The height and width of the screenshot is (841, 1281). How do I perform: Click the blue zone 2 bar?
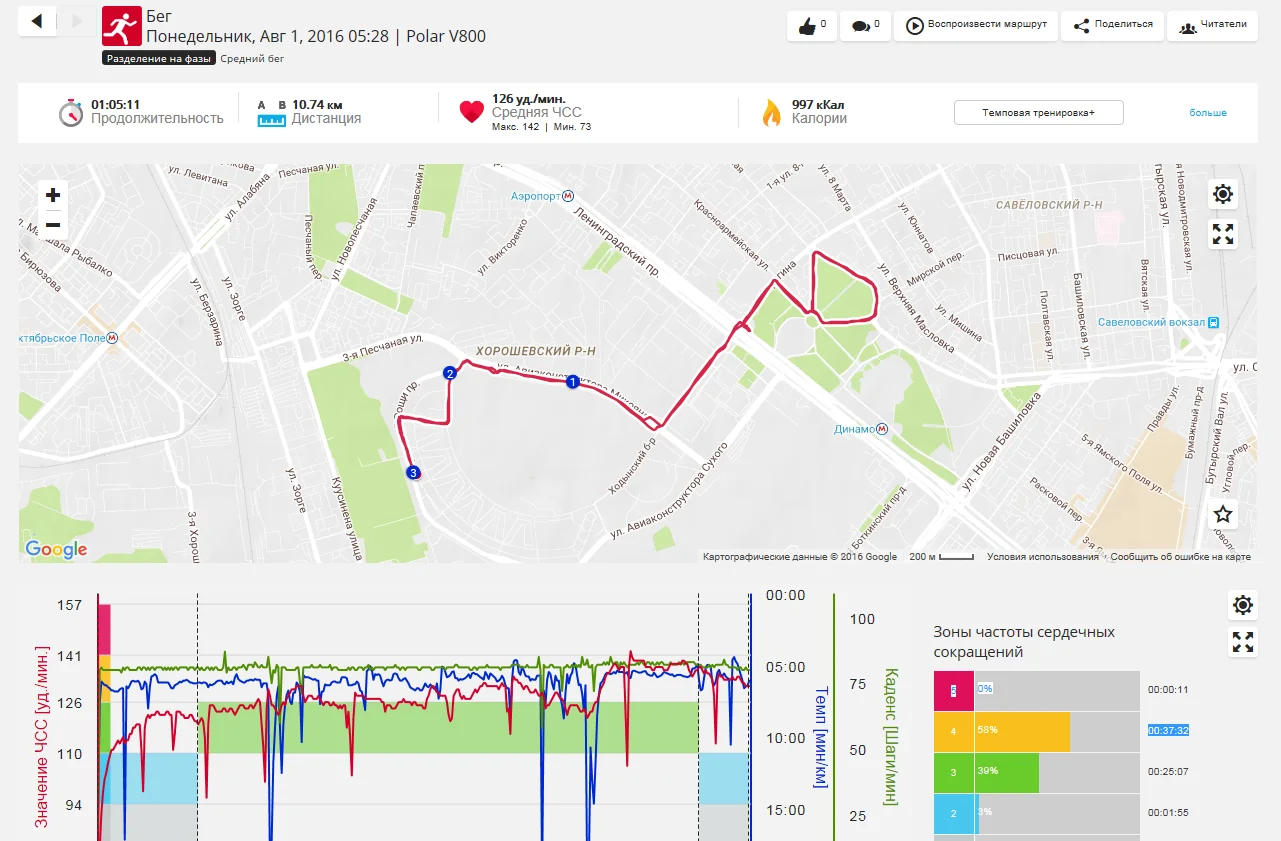[x=956, y=814]
